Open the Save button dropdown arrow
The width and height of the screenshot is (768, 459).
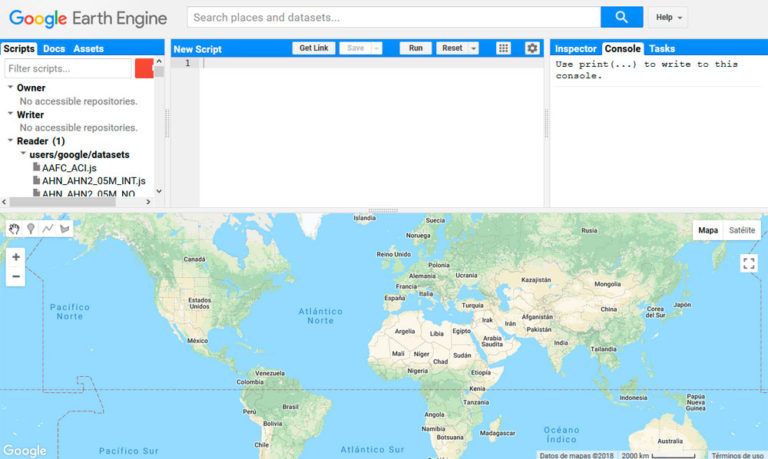pyautogui.click(x=377, y=48)
